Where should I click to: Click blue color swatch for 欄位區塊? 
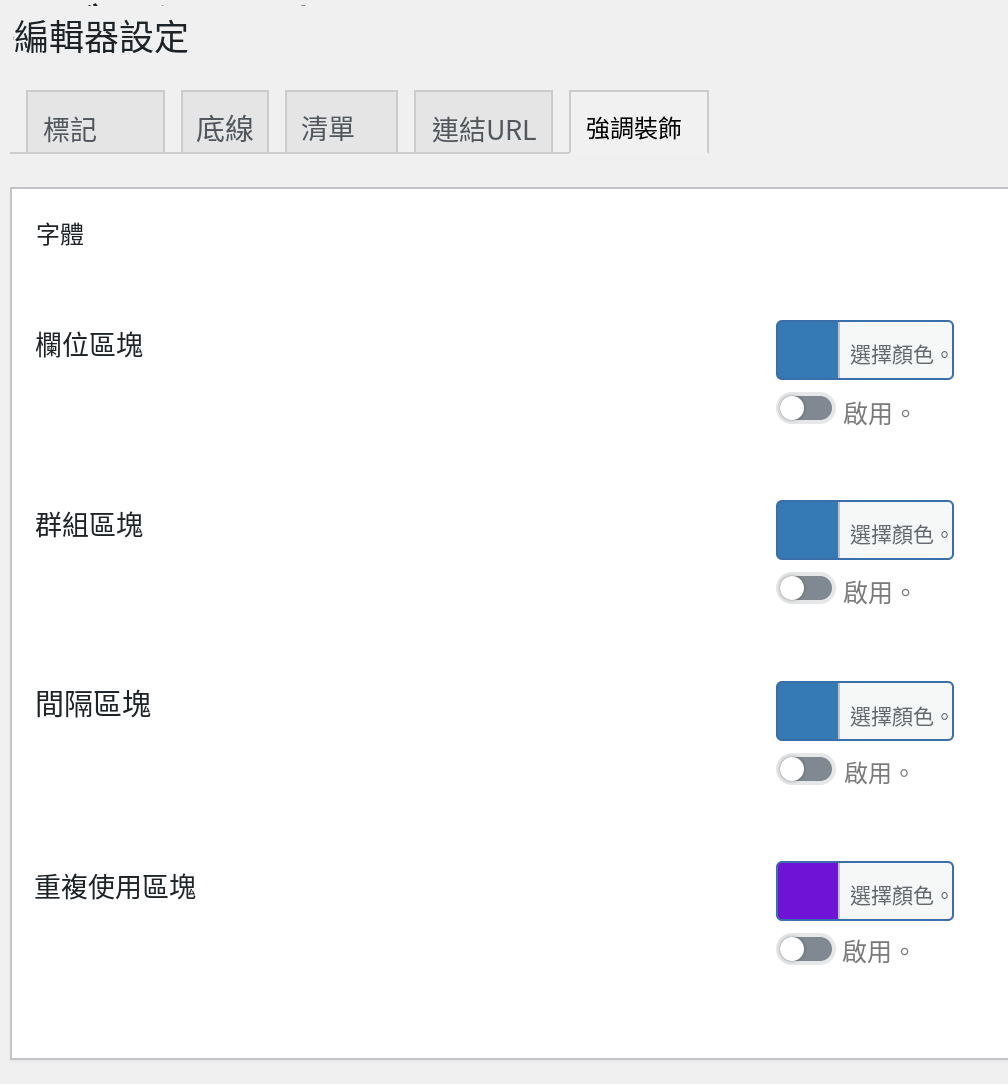[x=808, y=350]
